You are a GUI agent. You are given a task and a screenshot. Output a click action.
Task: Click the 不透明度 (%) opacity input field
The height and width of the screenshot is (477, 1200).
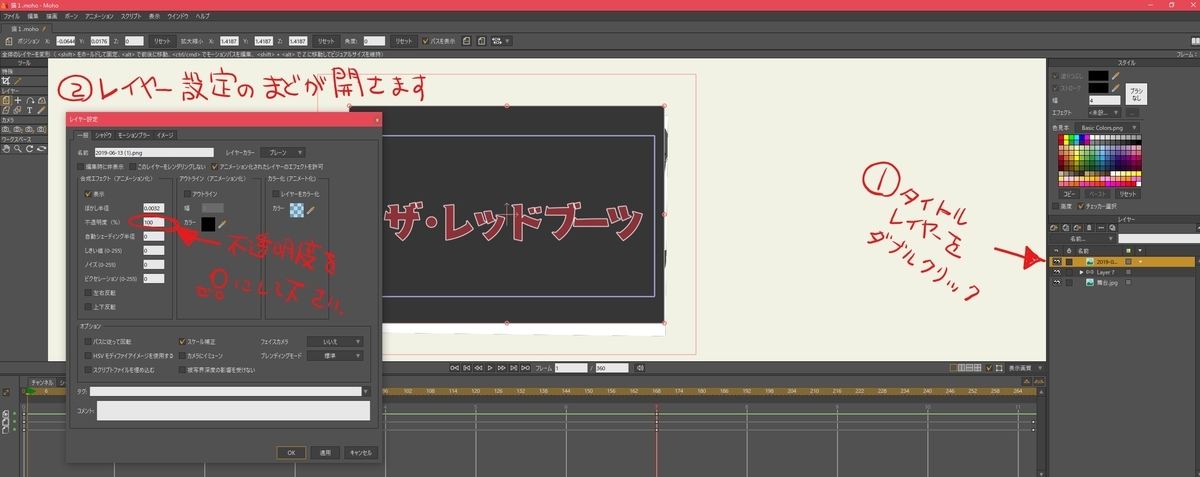154,222
